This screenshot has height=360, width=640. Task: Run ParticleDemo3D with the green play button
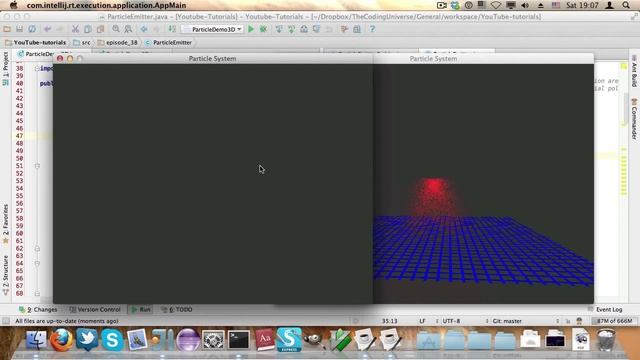(251, 29)
